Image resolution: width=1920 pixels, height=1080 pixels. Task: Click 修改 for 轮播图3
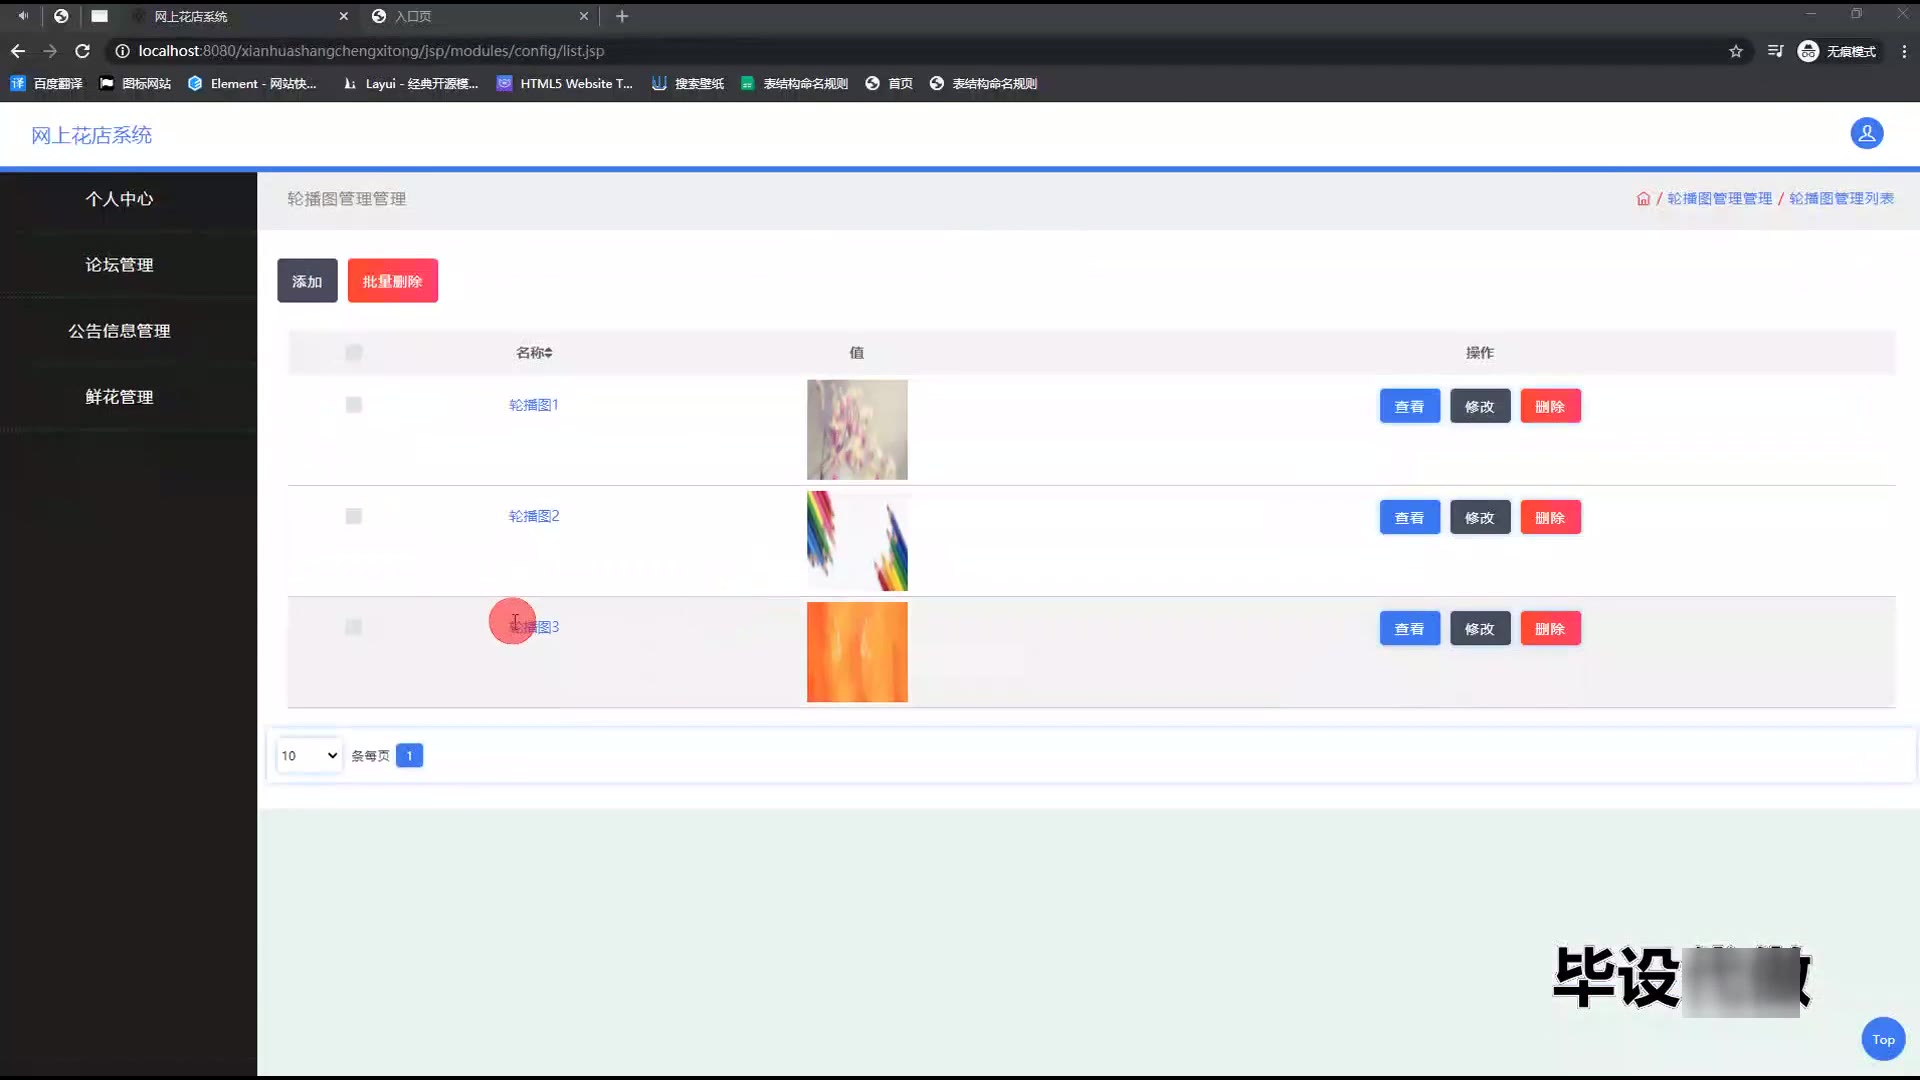1480,628
